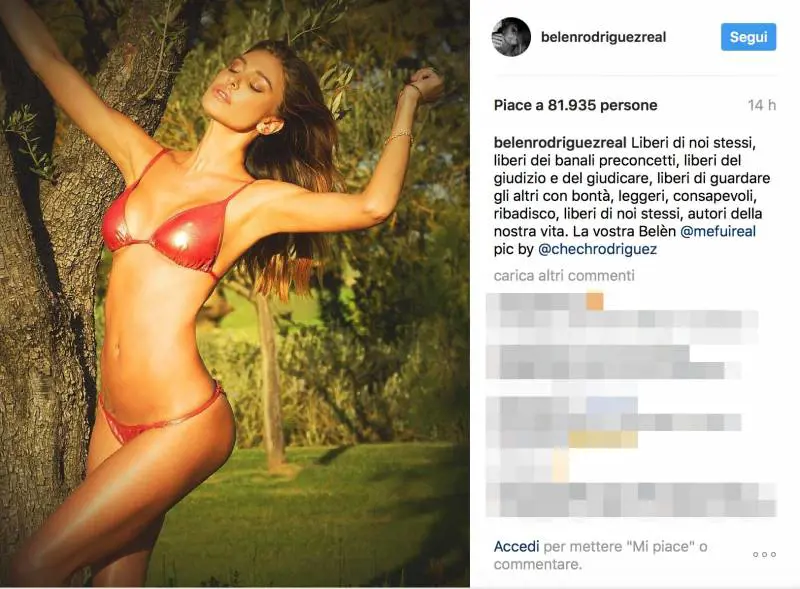
Task: Open the @mefuireal mention
Action: coord(718,231)
